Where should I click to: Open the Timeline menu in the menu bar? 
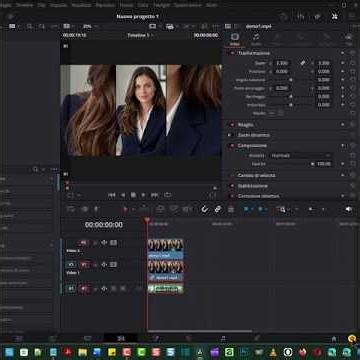[25, 5]
